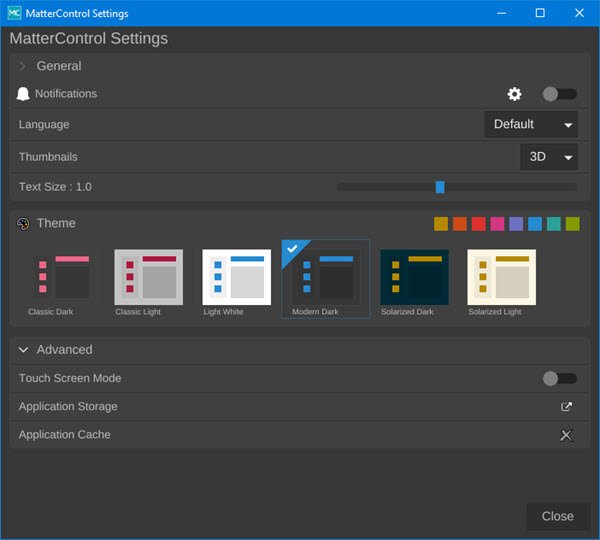Click the Close button
The width and height of the screenshot is (600, 540).
(x=558, y=516)
